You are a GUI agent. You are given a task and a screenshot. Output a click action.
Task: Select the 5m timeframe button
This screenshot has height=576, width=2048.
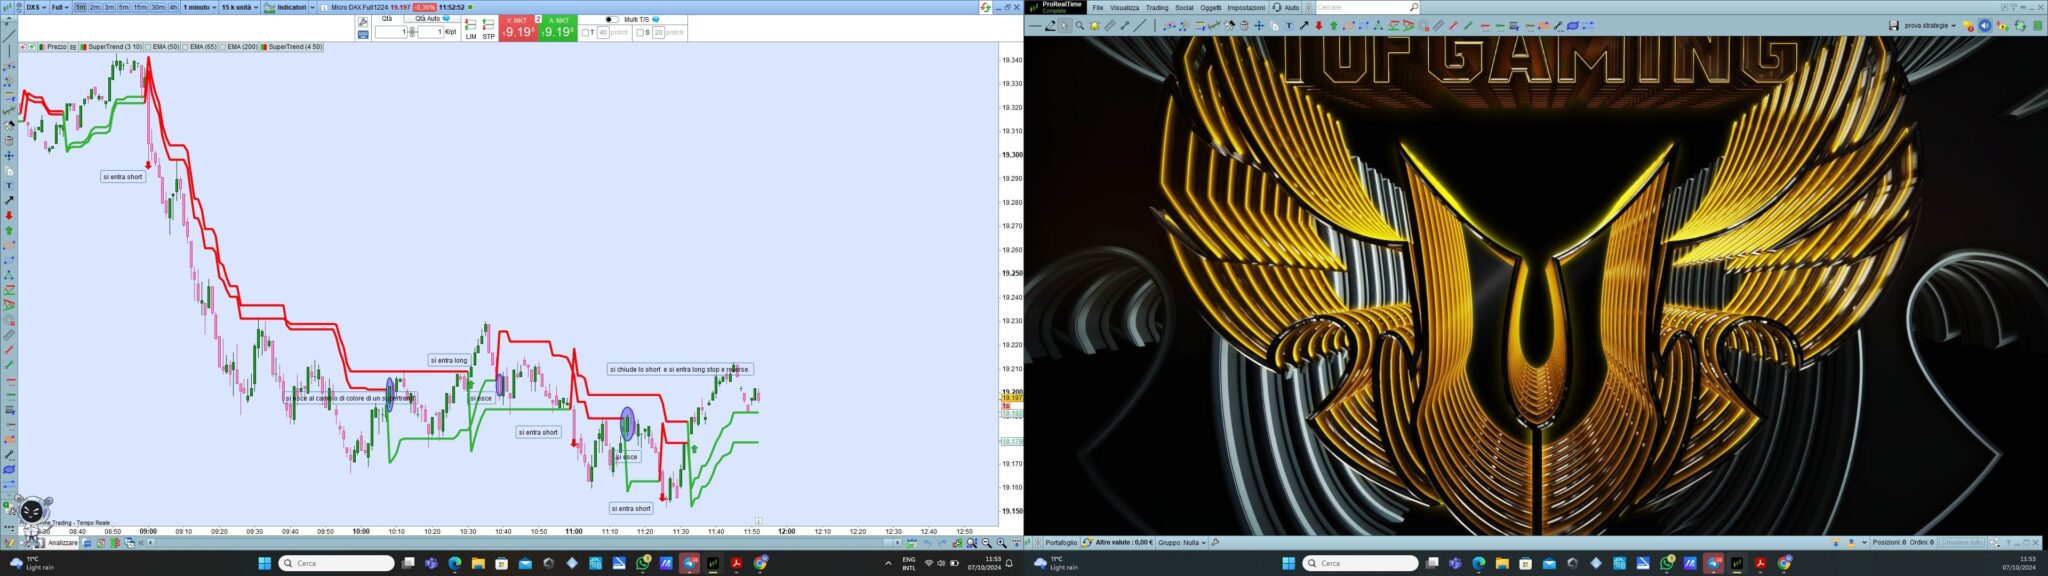(x=123, y=7)
